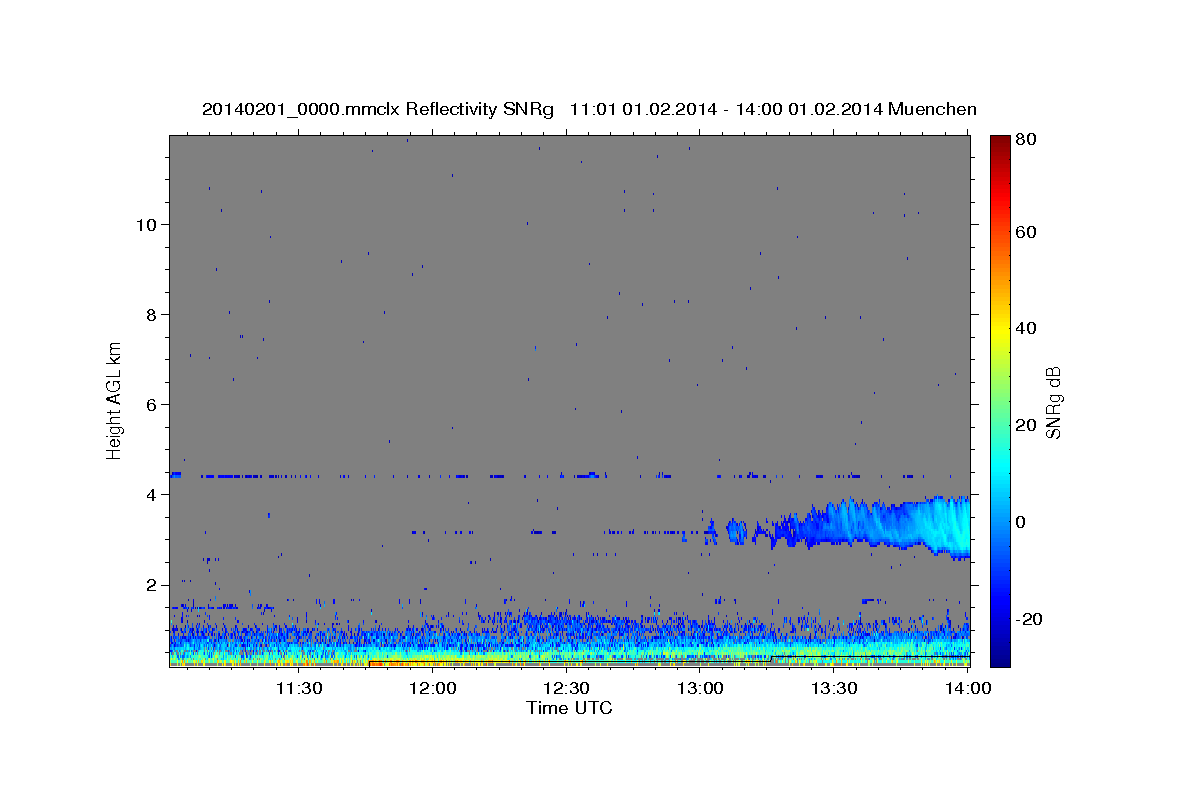Click the 11:30 time tick label
The height and width of the screenshot is (800, 1200).
pyautogui.click(x=298, y=688)
